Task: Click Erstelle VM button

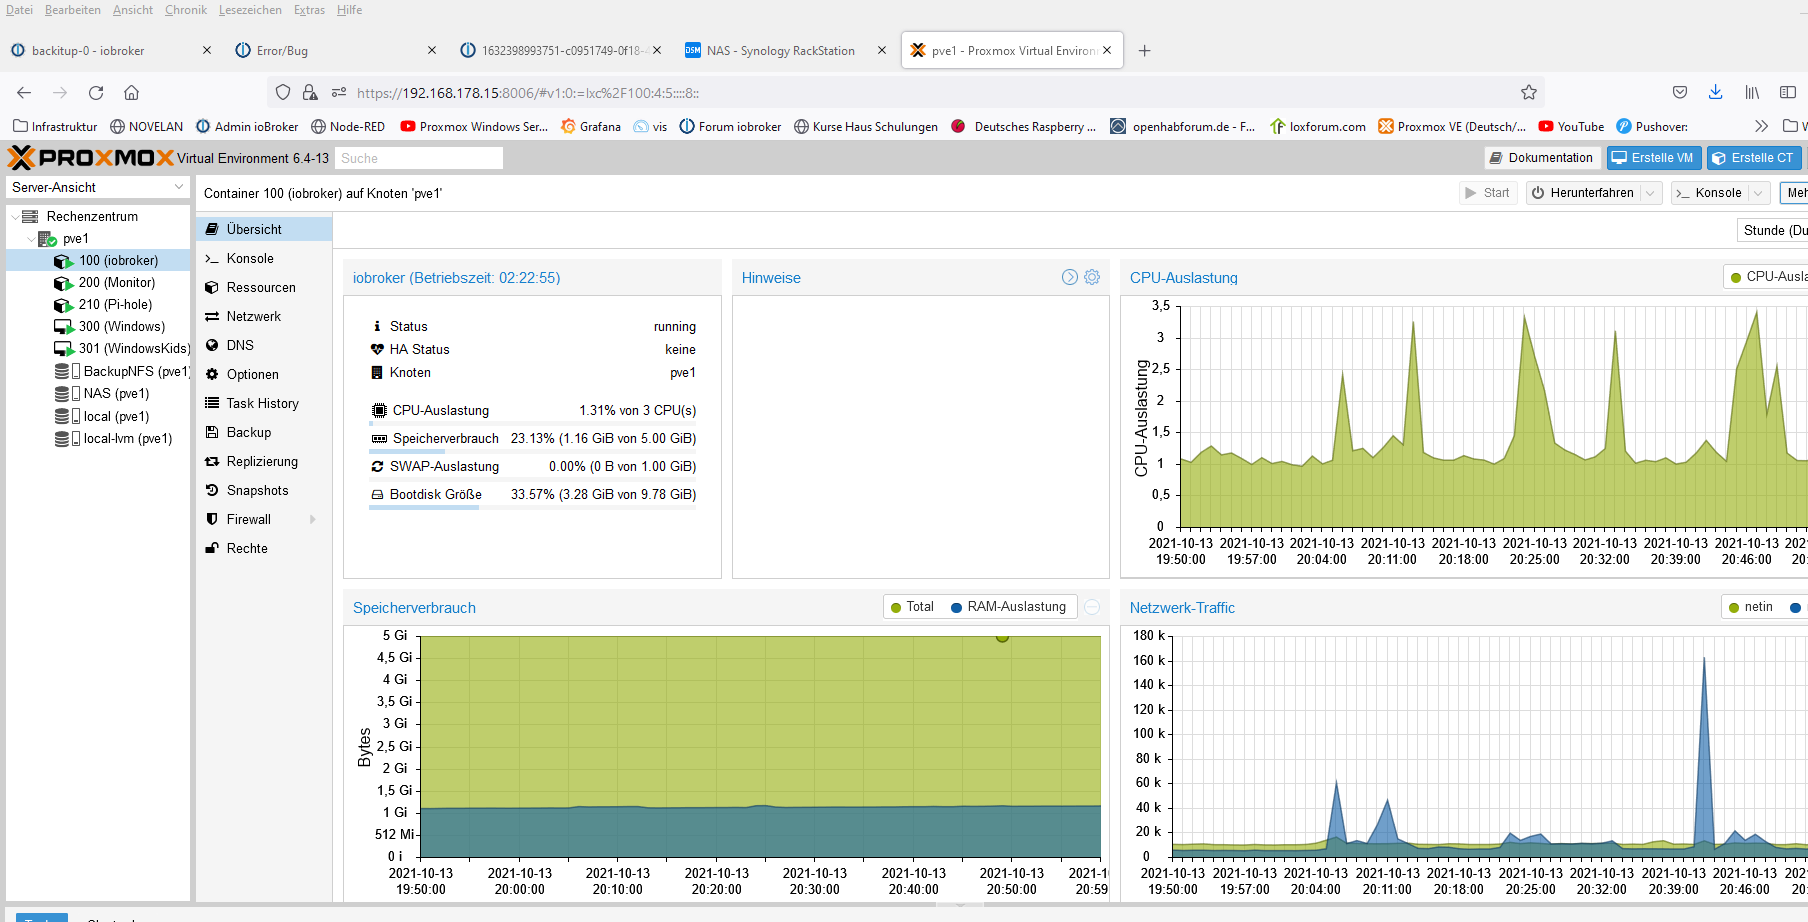Action: coord(1653,158)
